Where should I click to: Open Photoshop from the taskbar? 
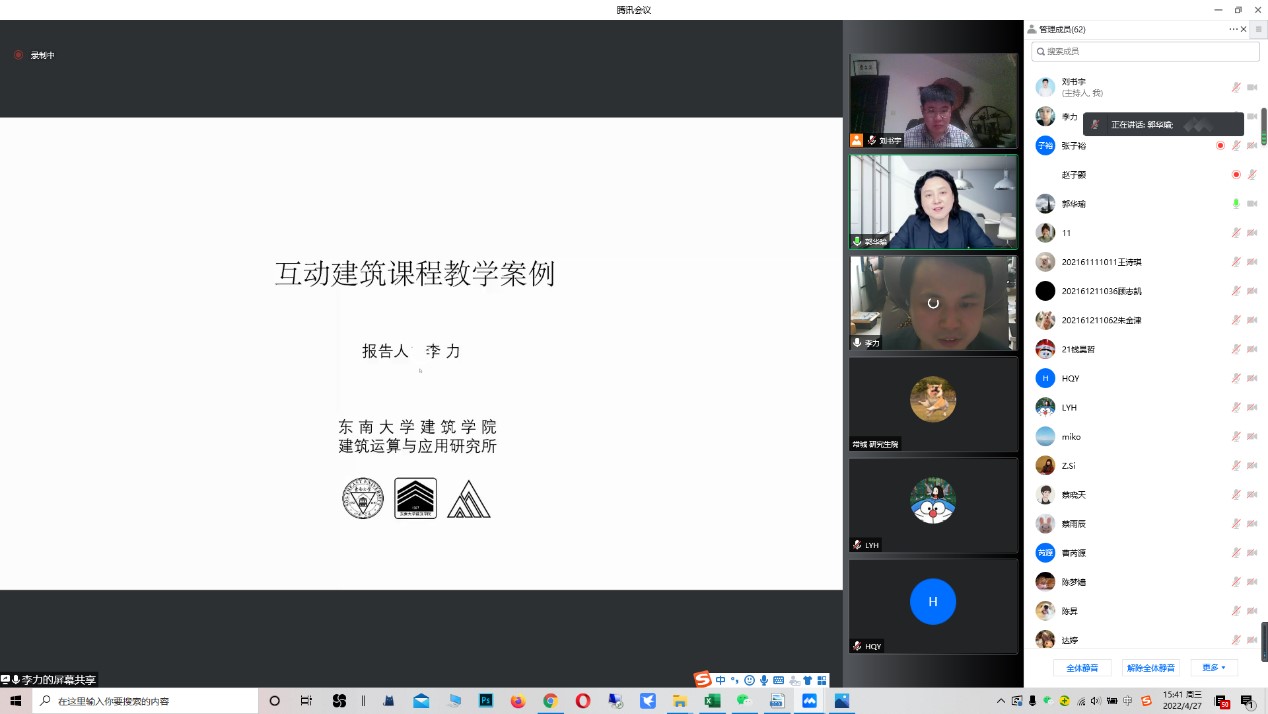click(486, 701)
